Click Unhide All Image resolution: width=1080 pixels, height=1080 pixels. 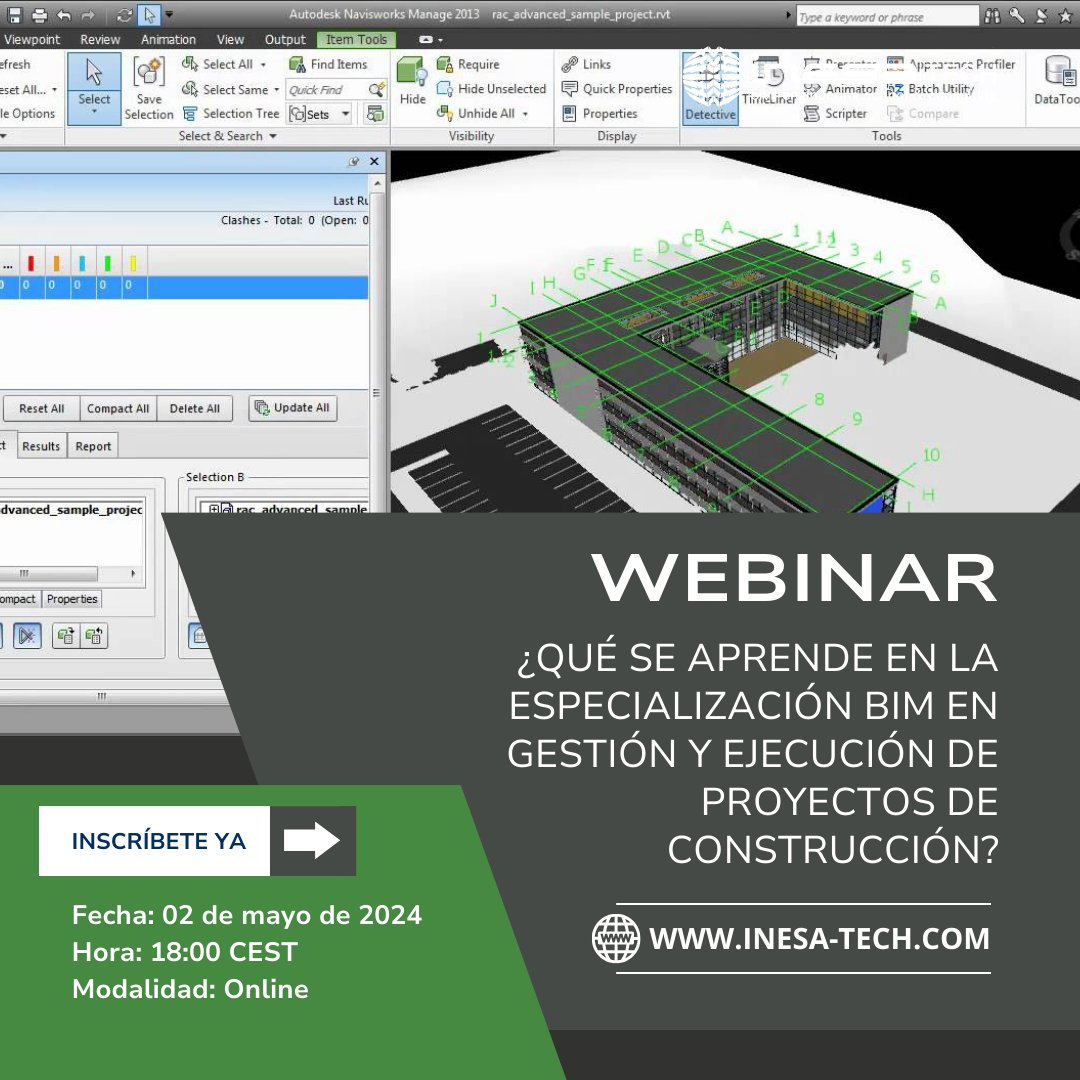[477, 113]
